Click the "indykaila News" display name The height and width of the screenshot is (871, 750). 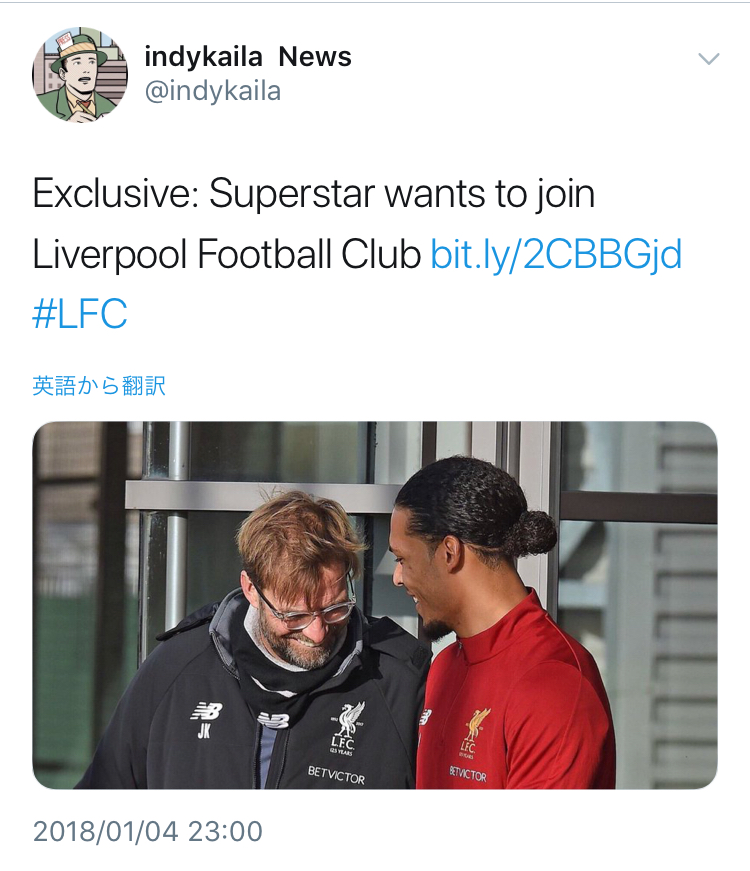(x=248, y=57)
